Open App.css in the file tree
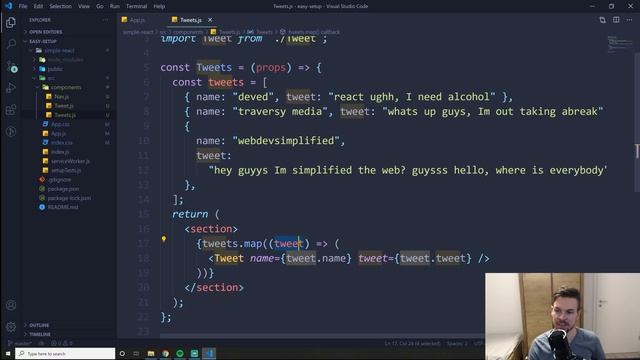The height and width of the screenshot is (360, 640). (x=60, y=124)
